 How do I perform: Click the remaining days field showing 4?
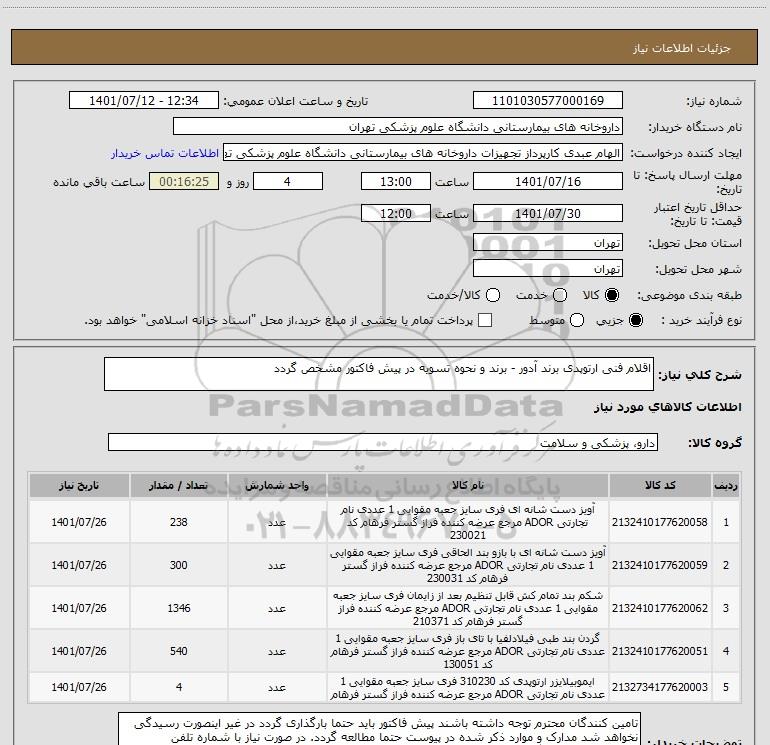pos(287,182)
